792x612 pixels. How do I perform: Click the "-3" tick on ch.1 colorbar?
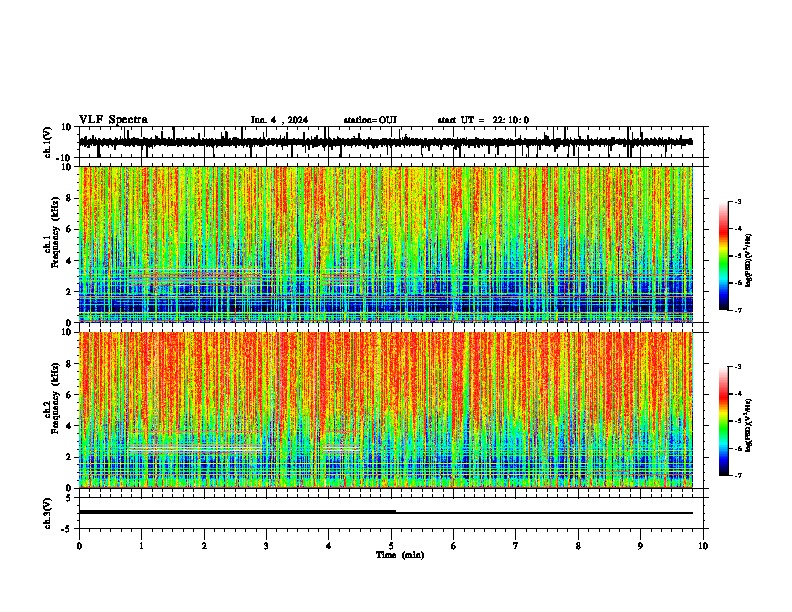click(x=737, y=201)
